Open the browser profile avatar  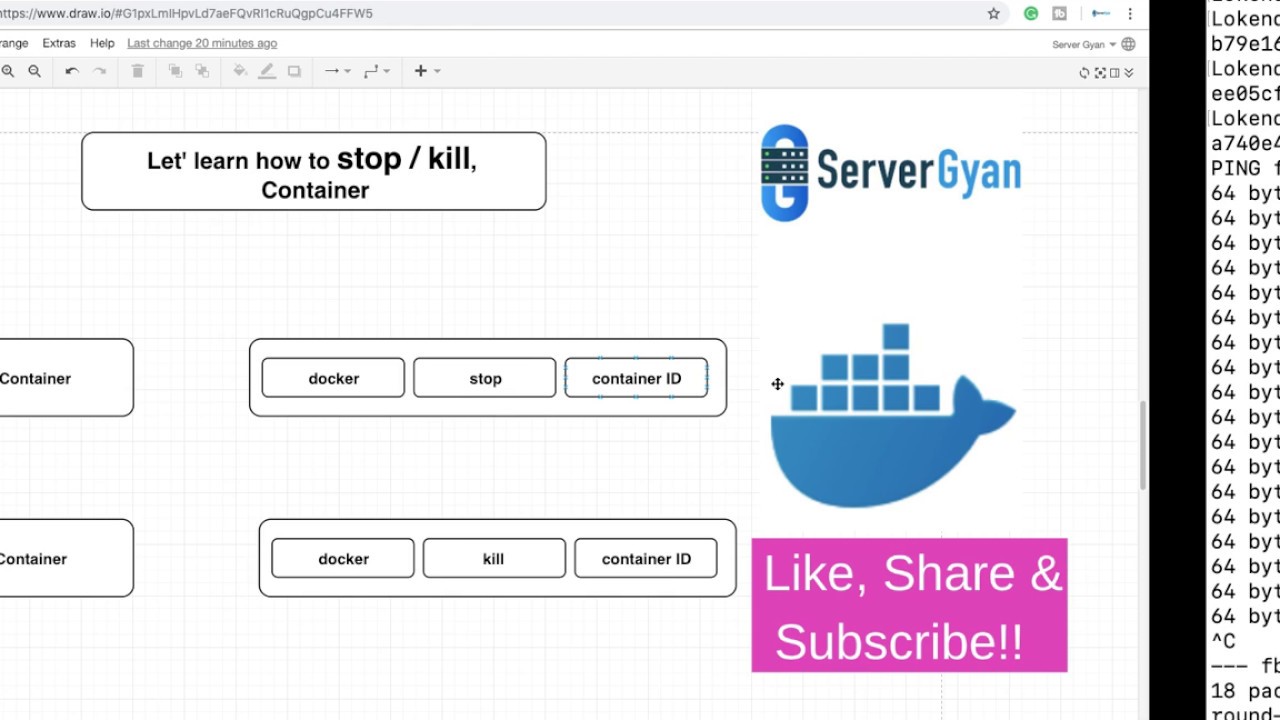(x=1101, y=14)
